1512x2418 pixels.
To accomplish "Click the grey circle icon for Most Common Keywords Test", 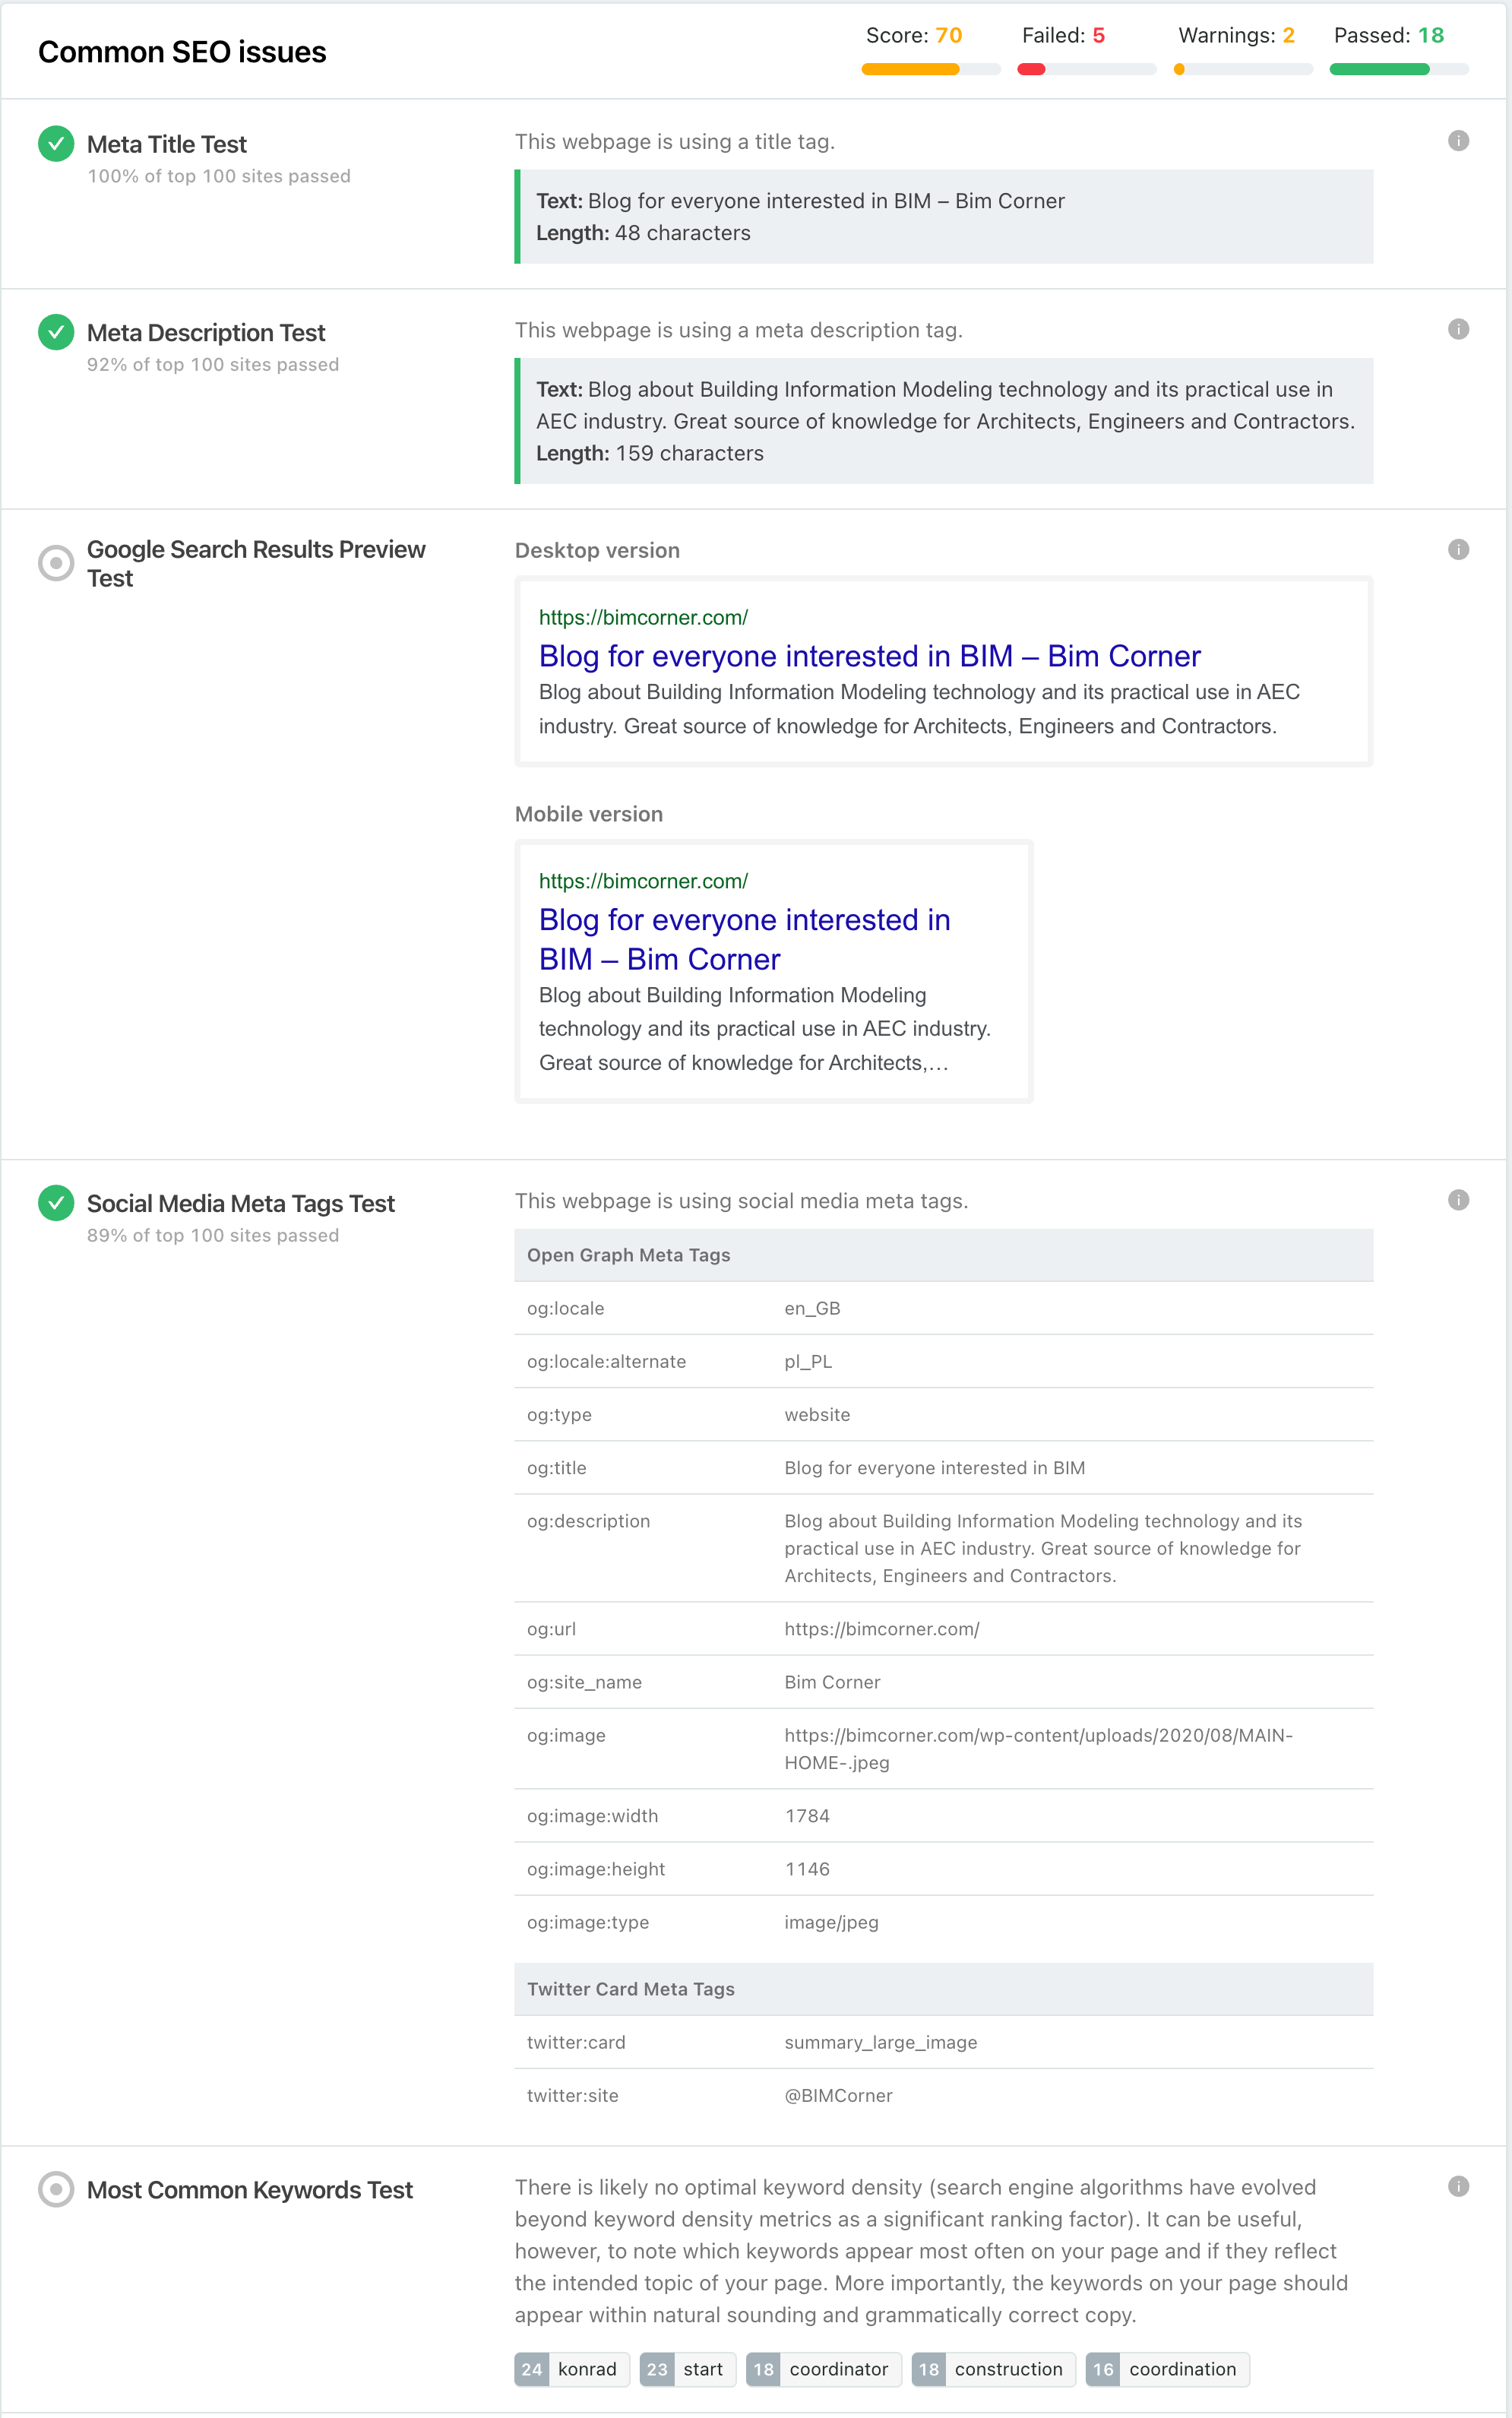I will 56,2189.
